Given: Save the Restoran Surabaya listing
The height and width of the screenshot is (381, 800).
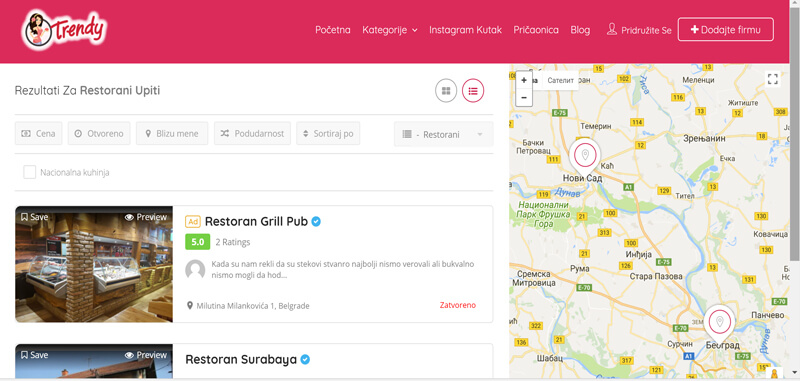Looking at the screenshot, I should (34, 355).
